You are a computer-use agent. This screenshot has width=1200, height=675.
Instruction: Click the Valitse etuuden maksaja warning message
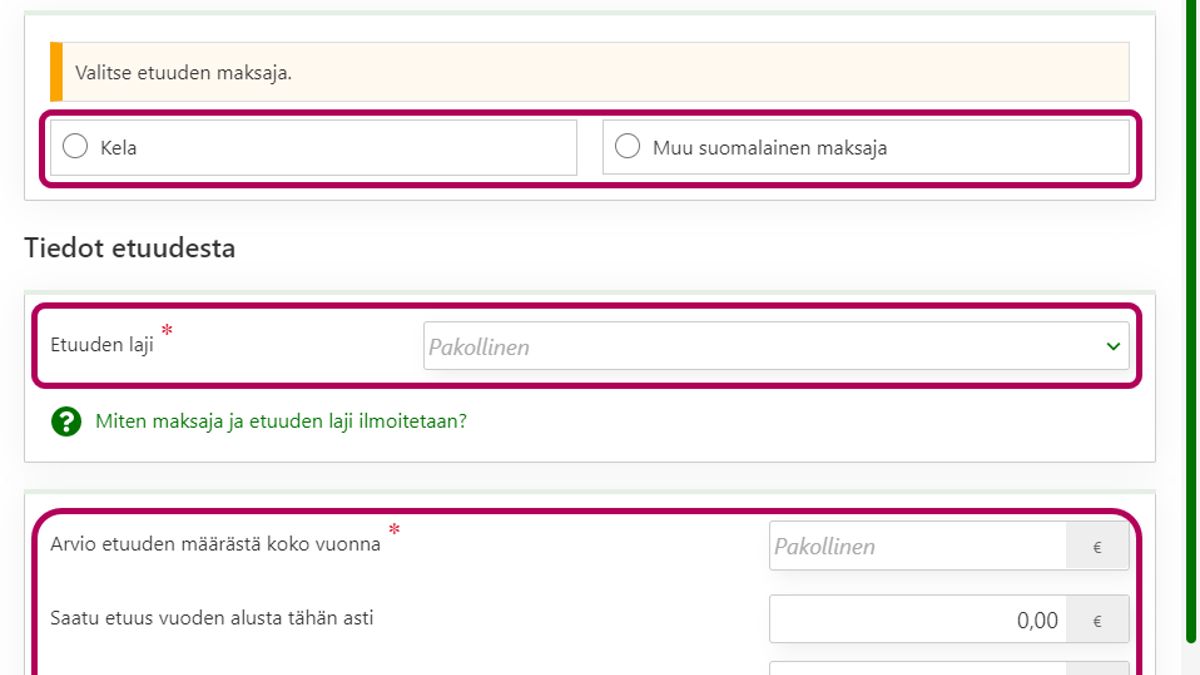click(x=183, y=72)
